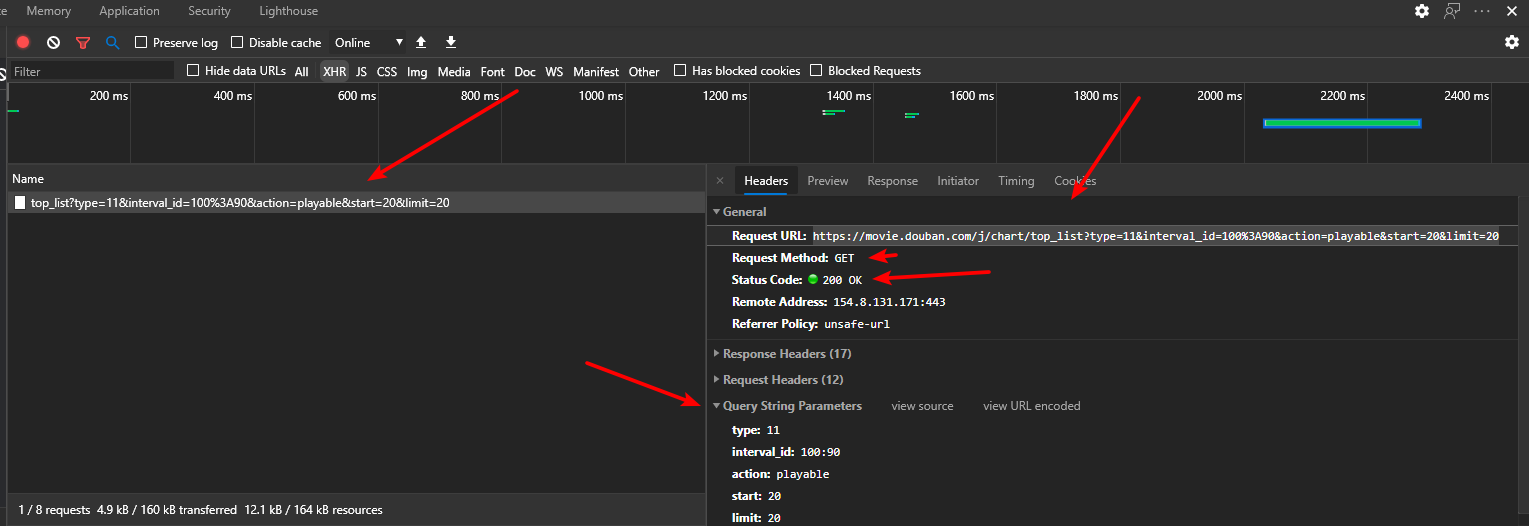Click into the Filter text field

pyautogui.click(x=91, y=71)
